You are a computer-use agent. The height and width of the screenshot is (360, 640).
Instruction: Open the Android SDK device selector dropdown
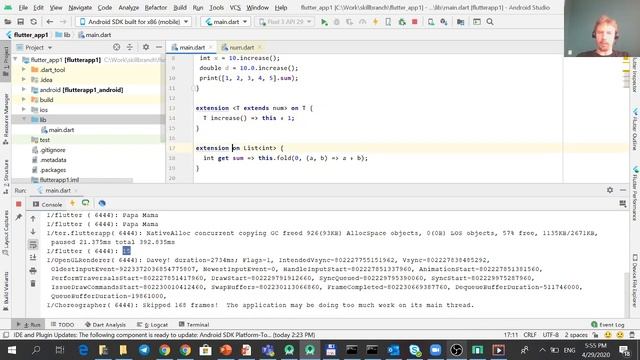click(x=133, y=22)
